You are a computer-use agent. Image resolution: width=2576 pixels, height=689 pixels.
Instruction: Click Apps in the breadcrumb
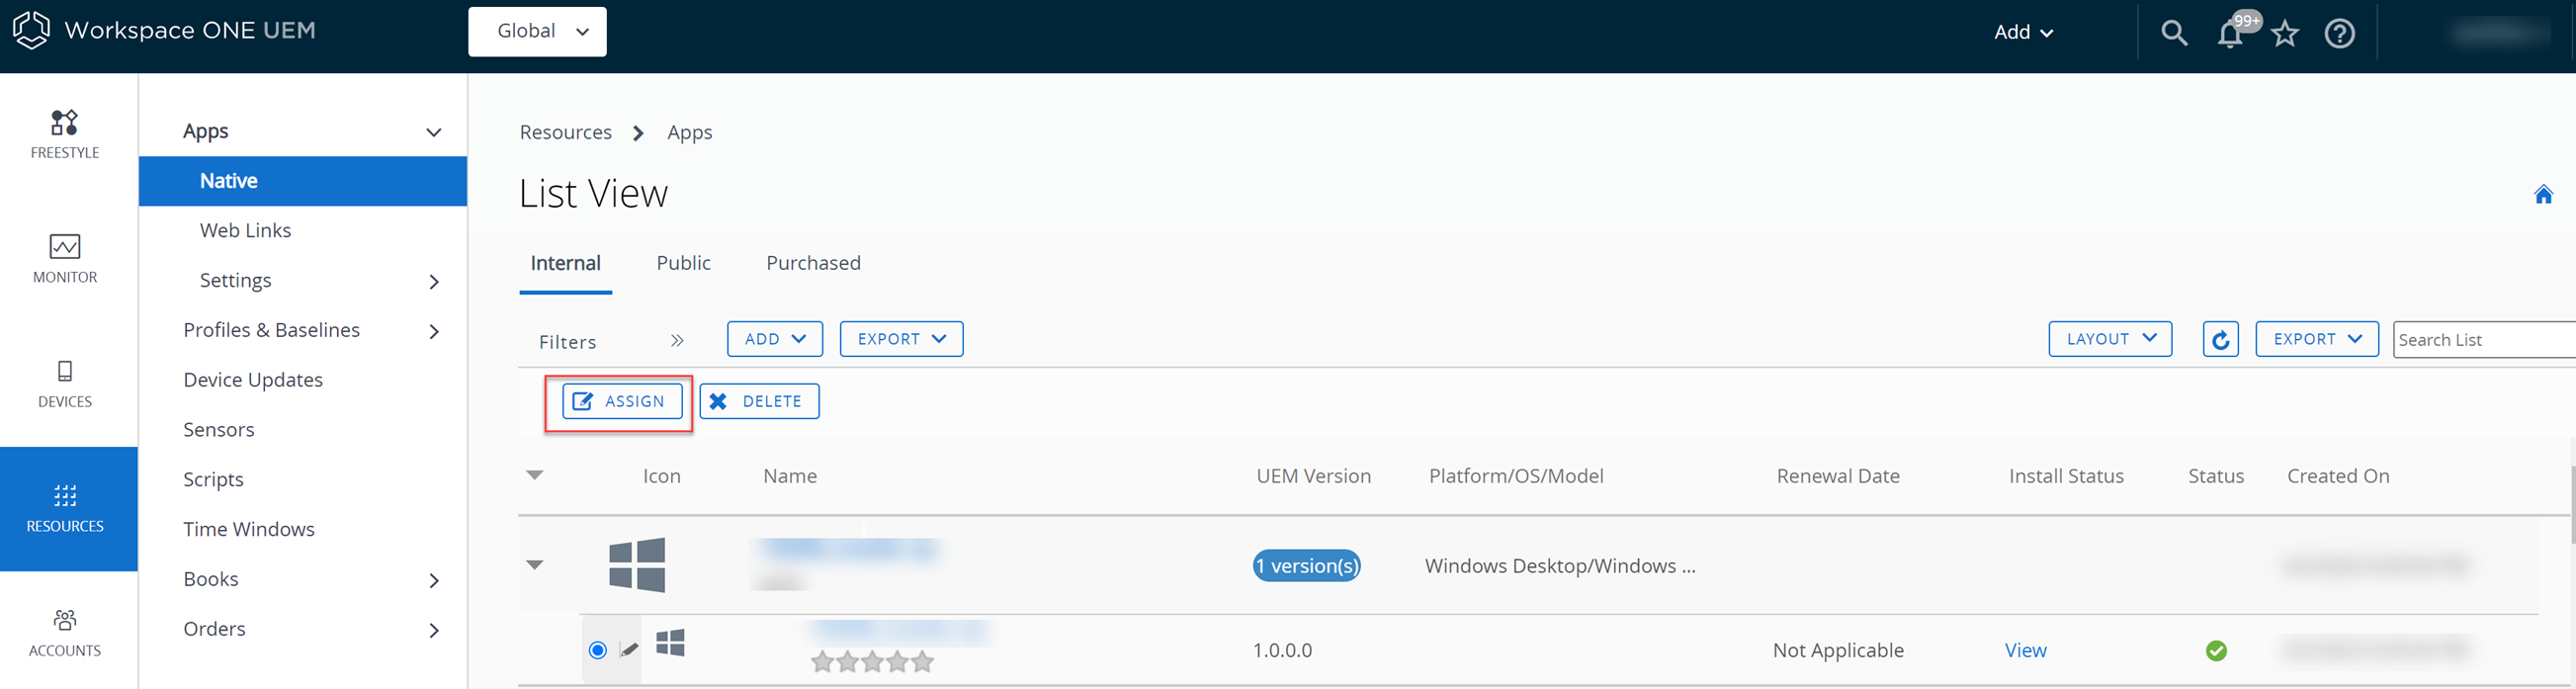click(x=690, y=133)
